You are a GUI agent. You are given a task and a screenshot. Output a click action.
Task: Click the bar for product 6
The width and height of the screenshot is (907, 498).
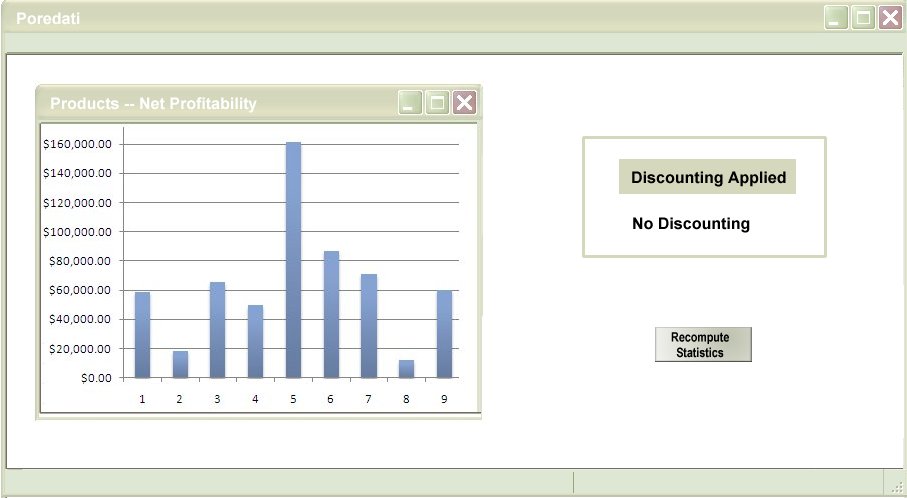click(331, 314)
